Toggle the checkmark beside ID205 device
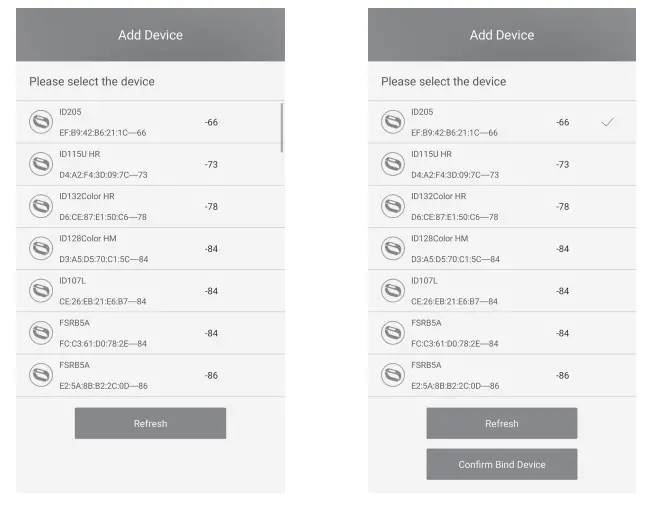 pos(607,122)
